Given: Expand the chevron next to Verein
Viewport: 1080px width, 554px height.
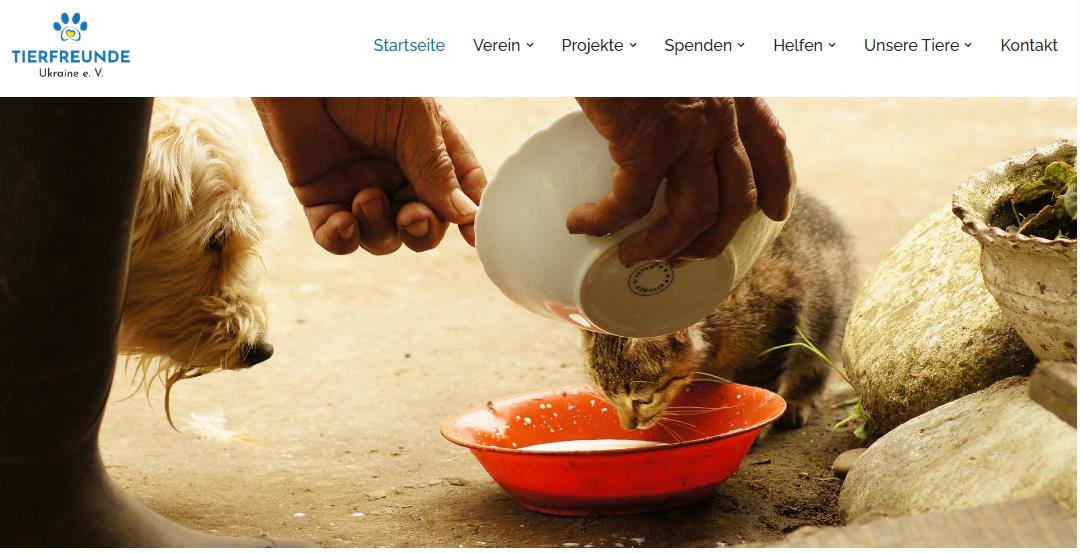Looking at the screenshot, I should (530, 45).
